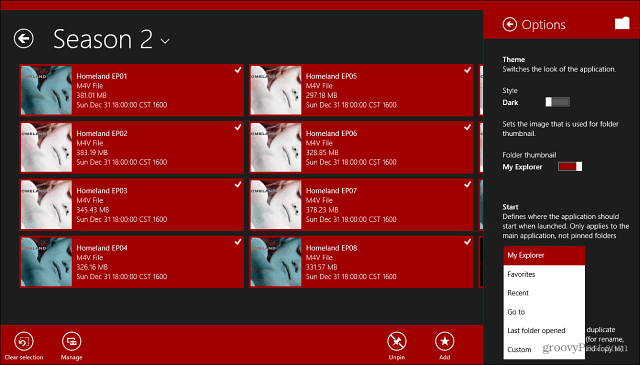
Task: Click the Homeland EP01 thumbnail
Action: (46, 90)
